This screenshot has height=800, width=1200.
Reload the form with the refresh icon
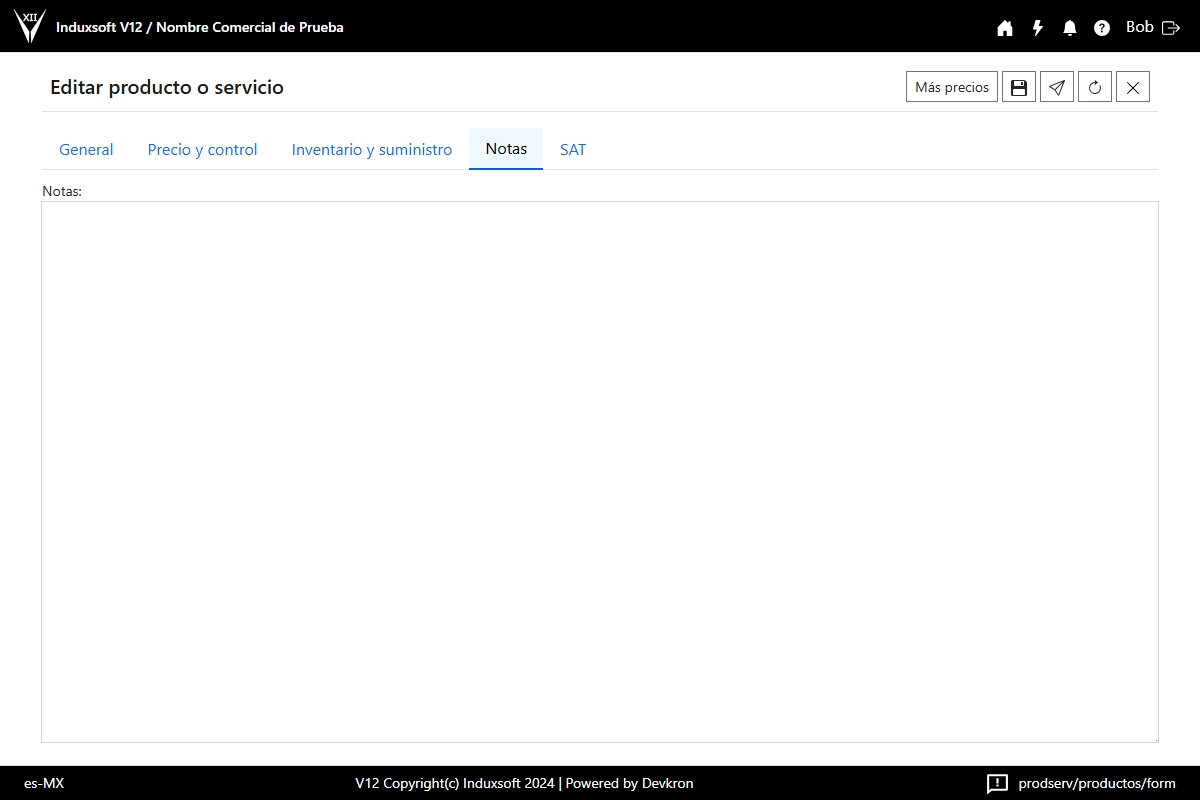1095,87
